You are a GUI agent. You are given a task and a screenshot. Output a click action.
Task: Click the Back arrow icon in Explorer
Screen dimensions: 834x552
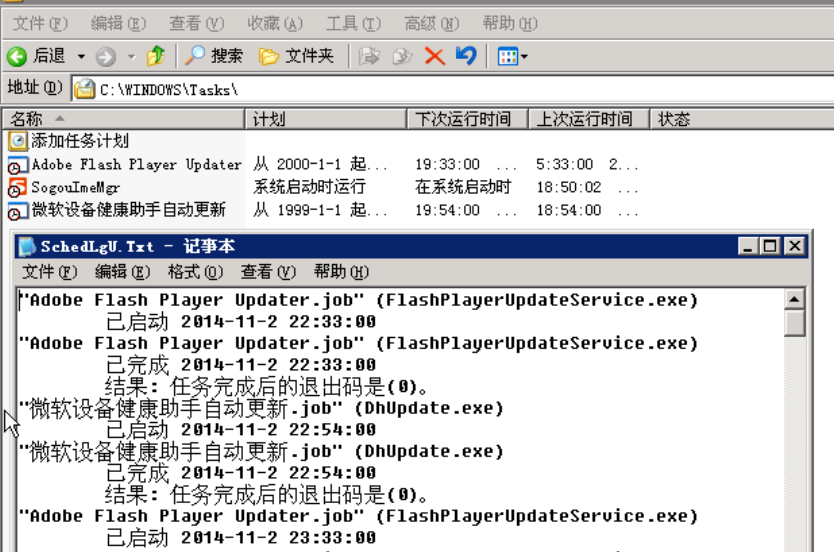tap(17, 56)
